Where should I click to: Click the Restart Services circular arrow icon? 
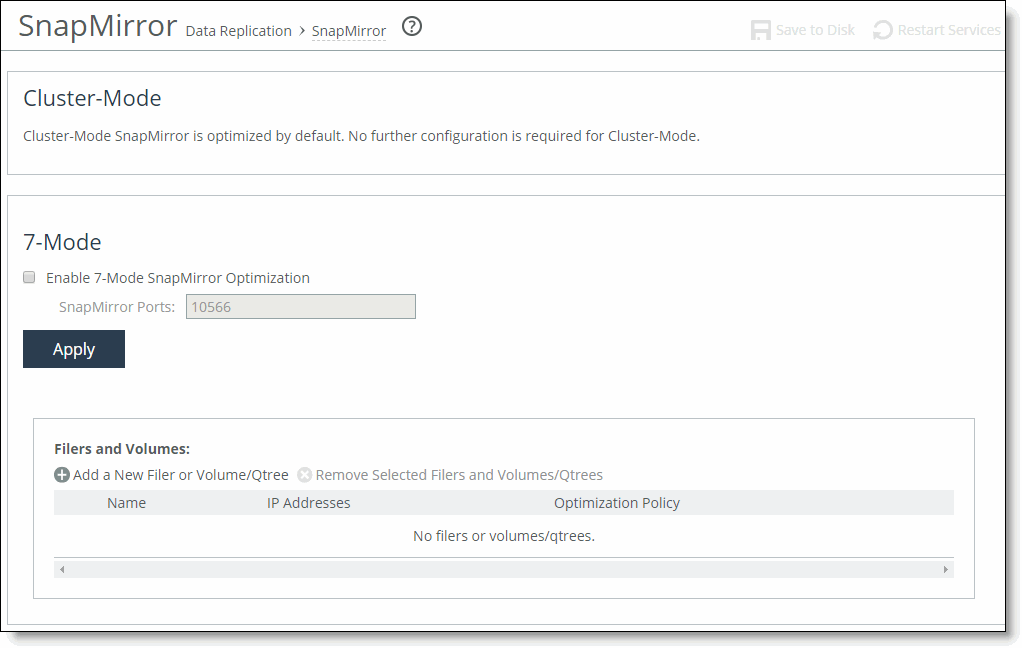883,30
